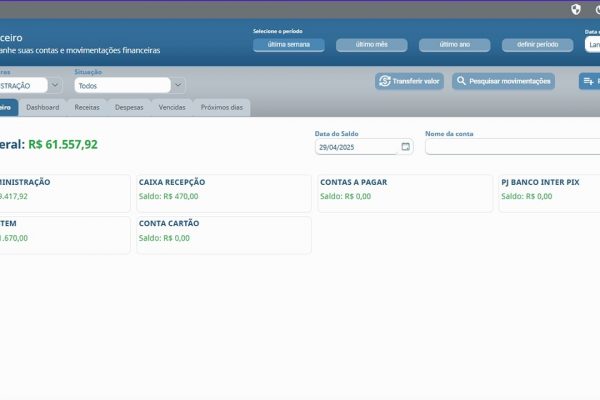The image size is (600, 400).
Task: Click the magnifier icon on Pesquisar movimentações
Action: coord(461,81)
